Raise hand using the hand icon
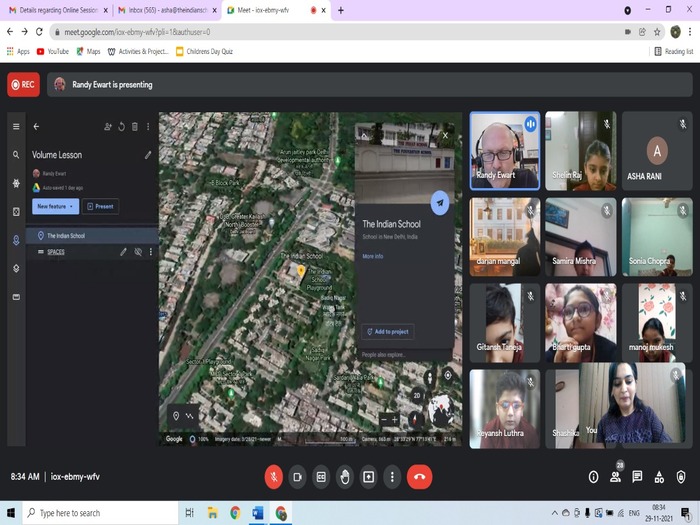 tap(345, 477)
